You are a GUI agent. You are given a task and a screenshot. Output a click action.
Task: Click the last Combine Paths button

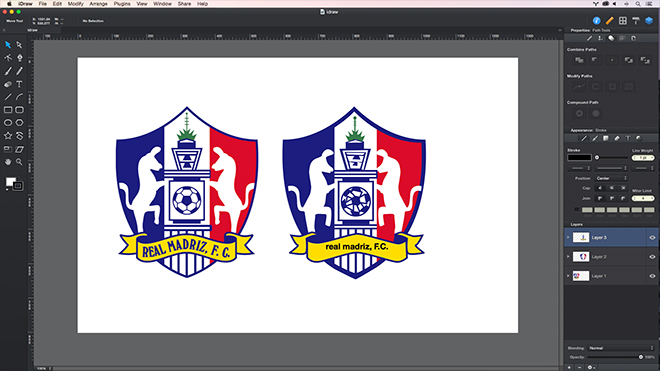pyautogui.click(x=645, y=60)
